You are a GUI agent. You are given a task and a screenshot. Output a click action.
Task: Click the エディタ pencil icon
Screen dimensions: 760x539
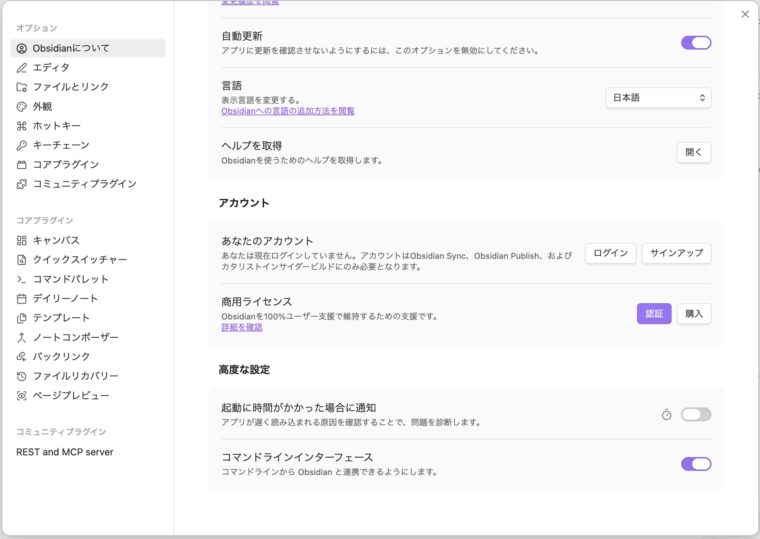pos(22,68)
